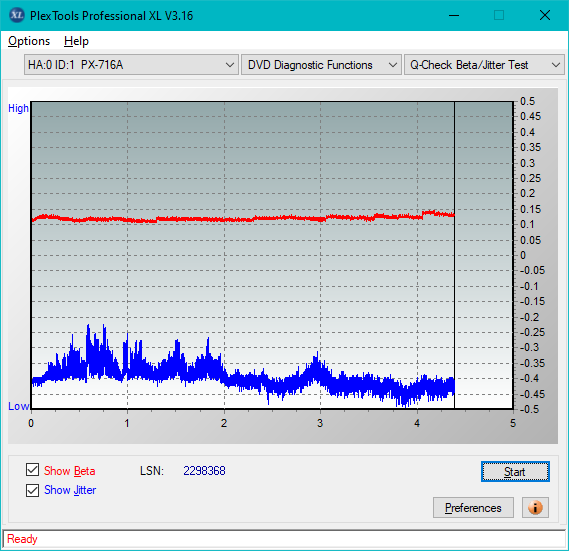Start the Beta/Jitter test
The width and height of the screenshot is (569, 551).
[515, 472]
